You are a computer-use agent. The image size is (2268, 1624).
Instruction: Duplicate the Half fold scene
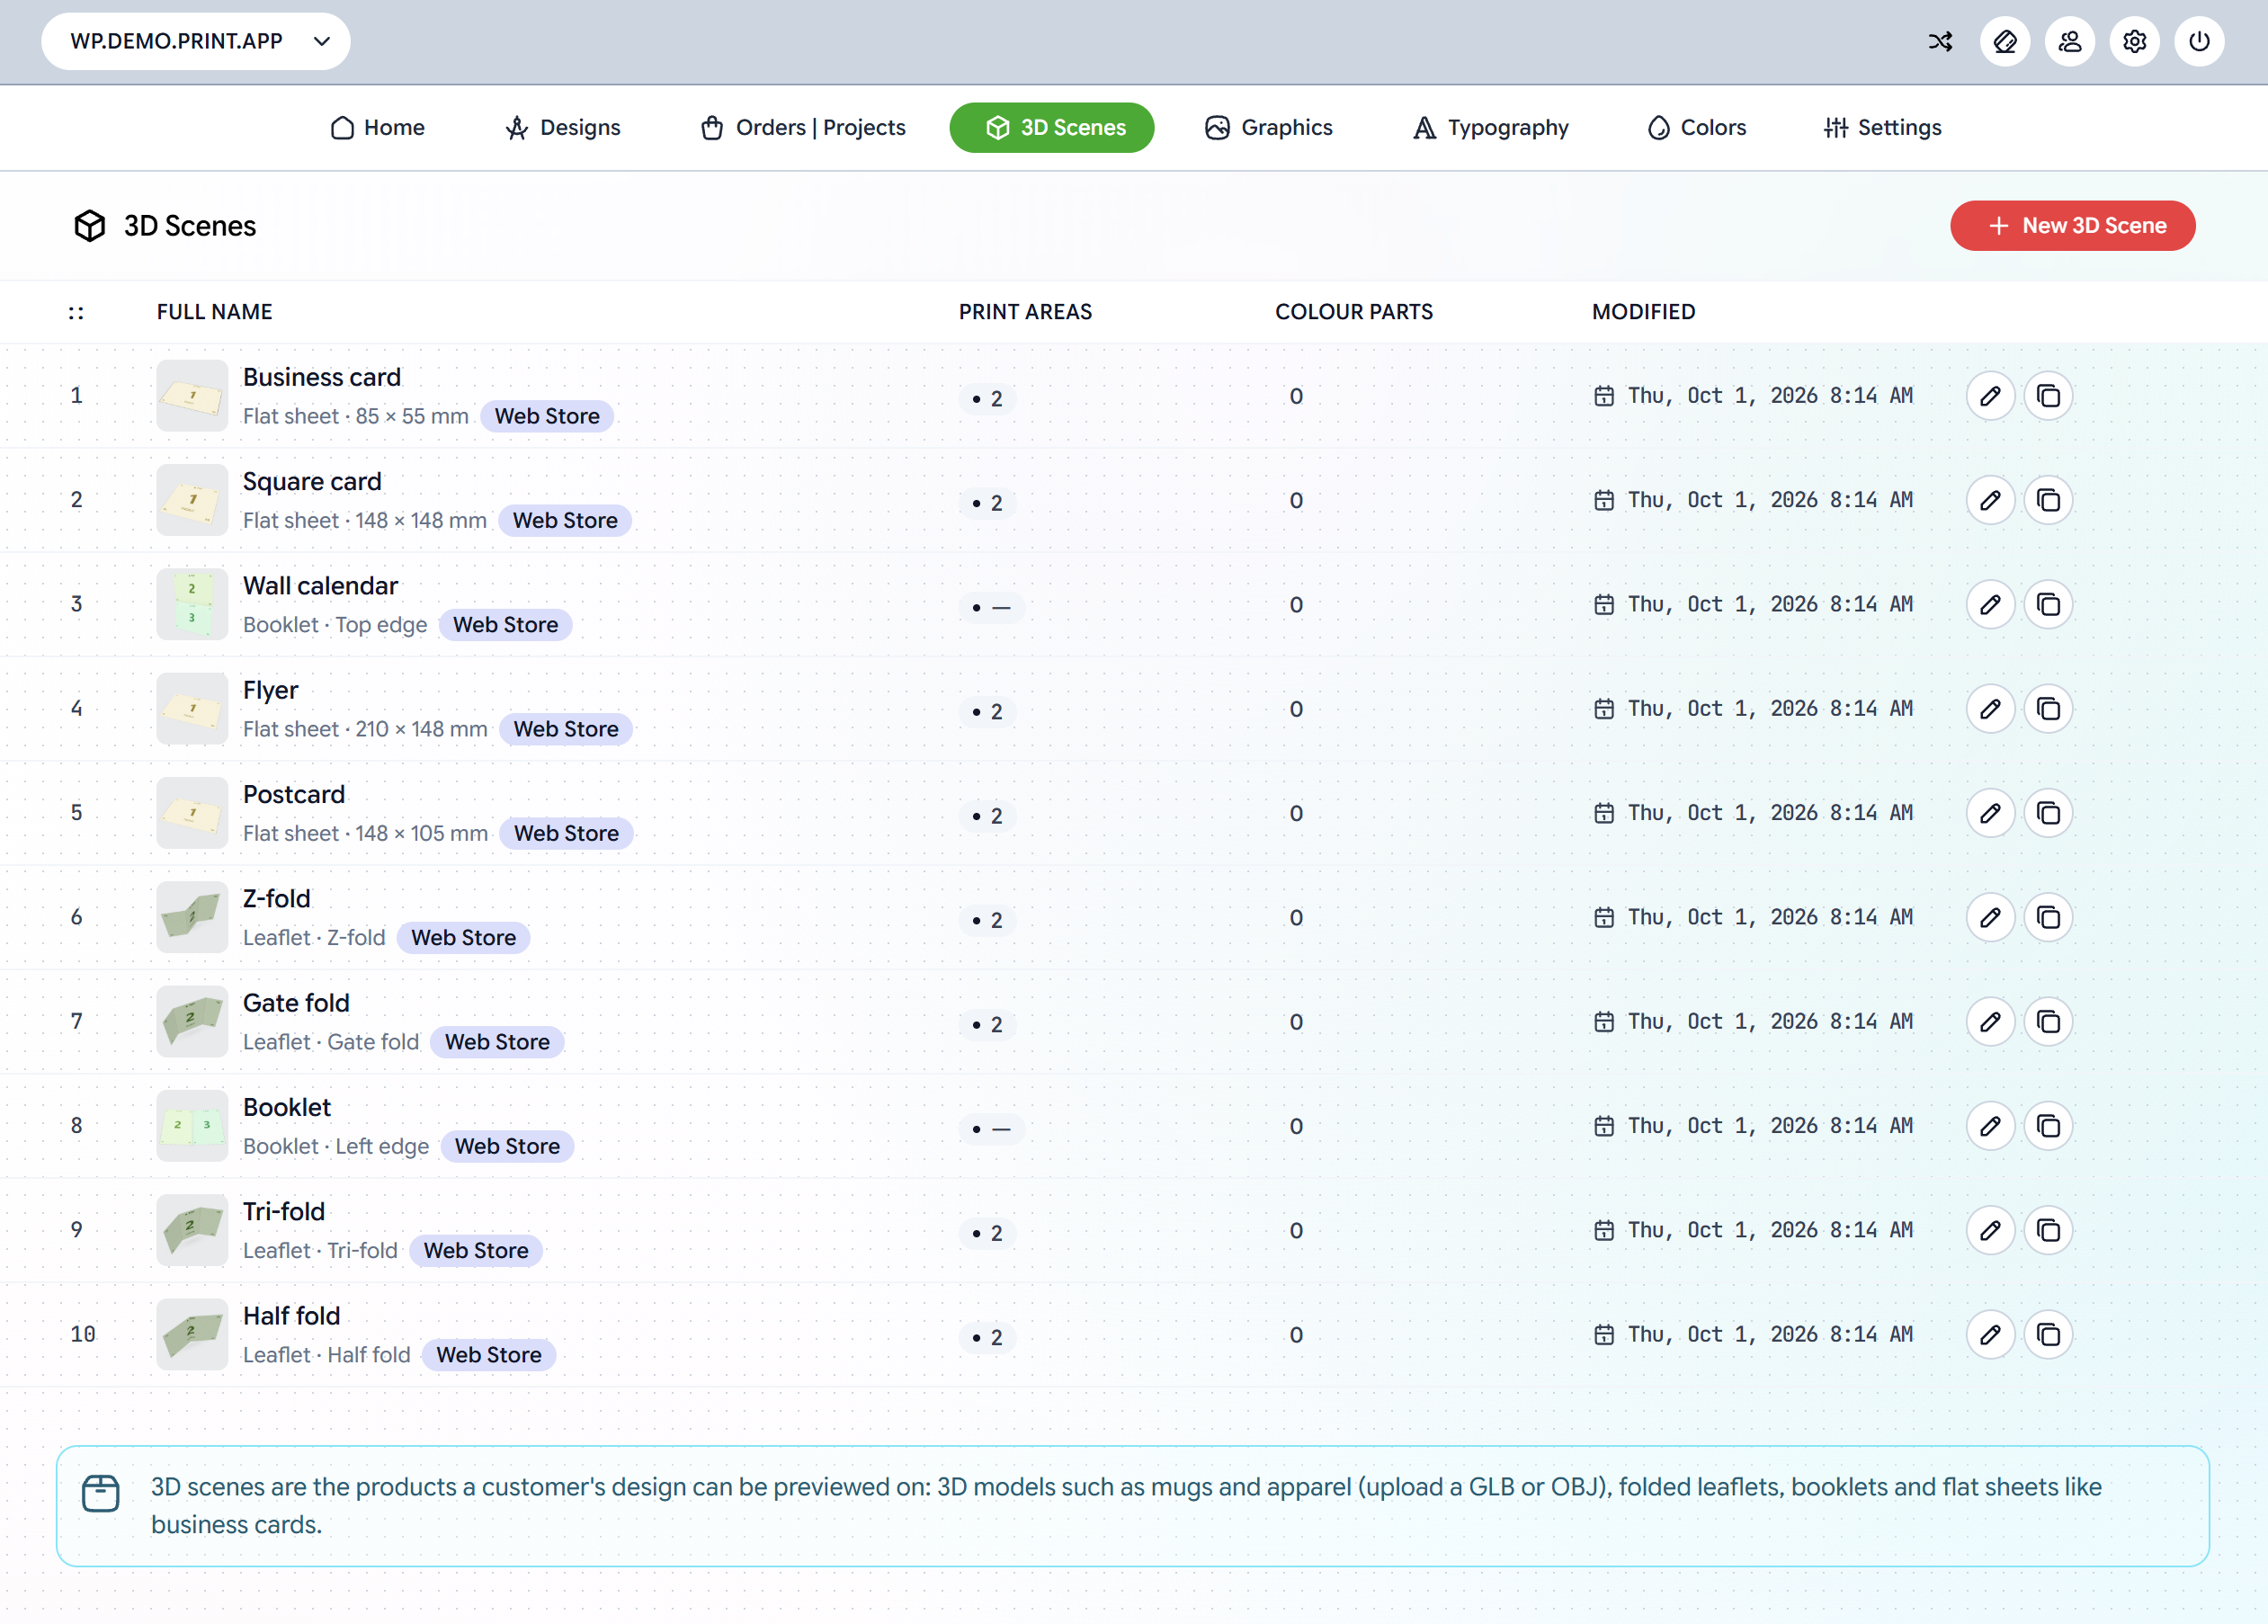click(x=2048, y=1335)
